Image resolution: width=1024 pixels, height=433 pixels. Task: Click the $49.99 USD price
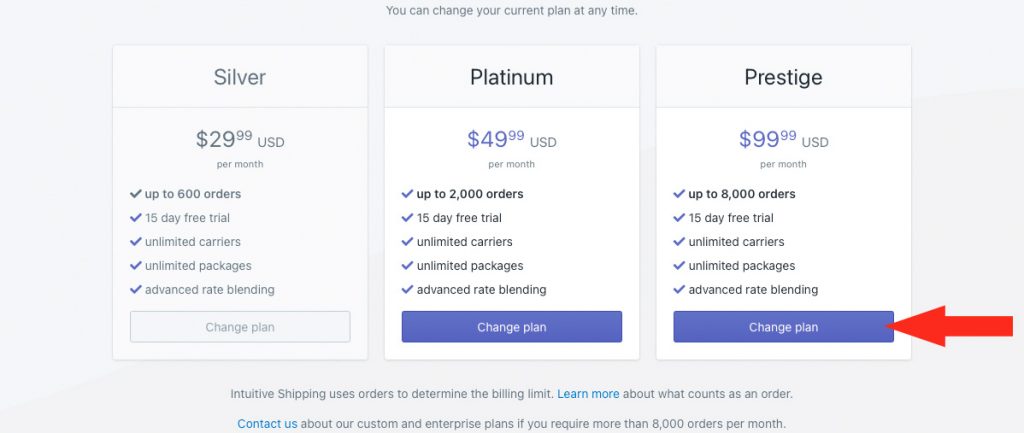pyautogui.click(x=511, y=139)
